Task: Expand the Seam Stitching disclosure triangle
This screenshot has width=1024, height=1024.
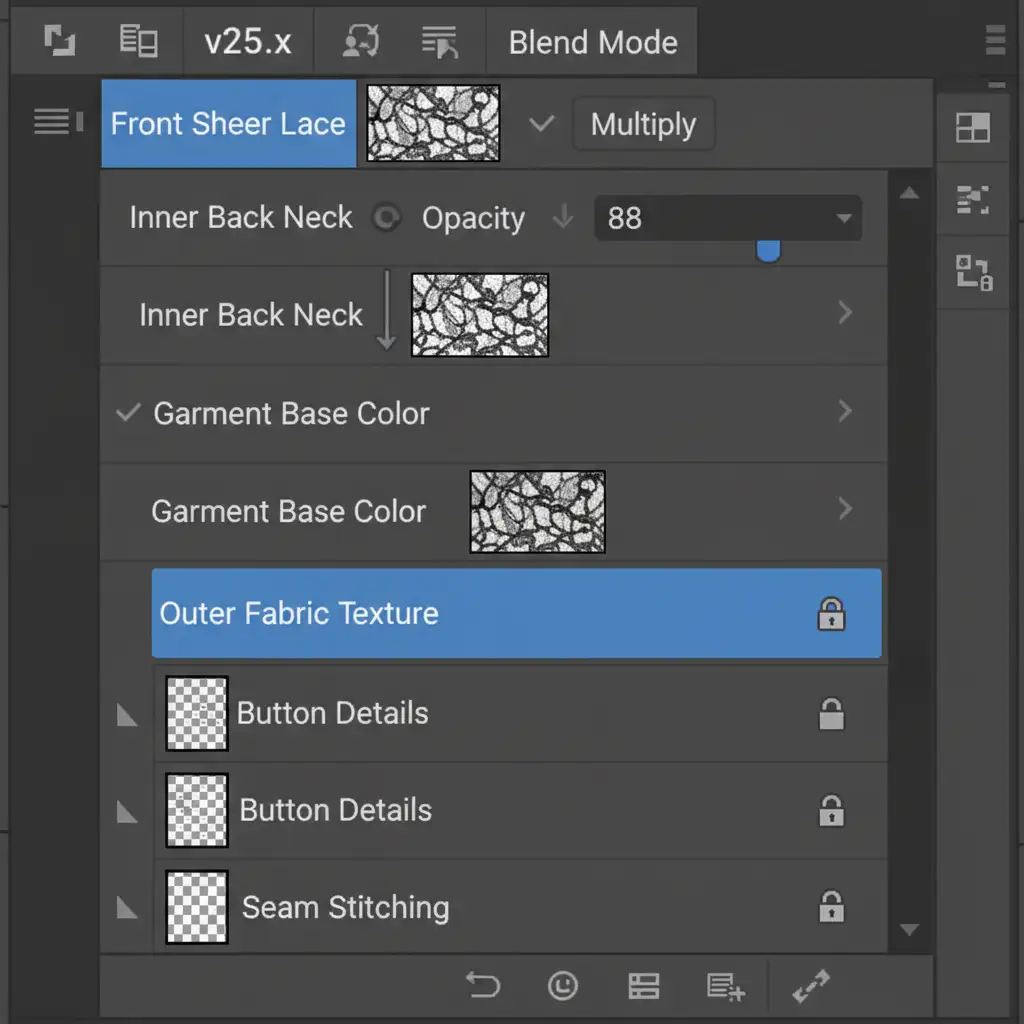Action: (127, 908)
